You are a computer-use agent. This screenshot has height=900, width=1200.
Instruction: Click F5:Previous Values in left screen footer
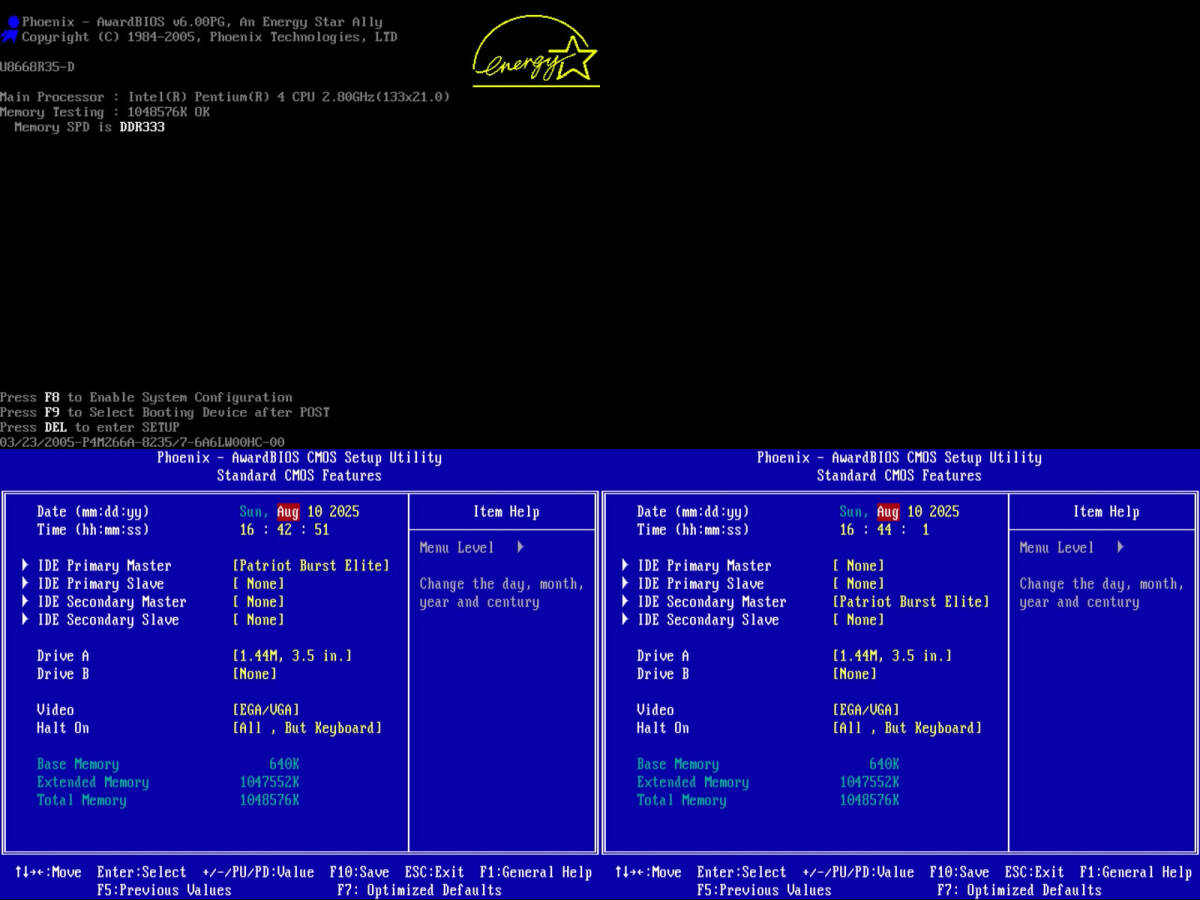tap(164, 890)
